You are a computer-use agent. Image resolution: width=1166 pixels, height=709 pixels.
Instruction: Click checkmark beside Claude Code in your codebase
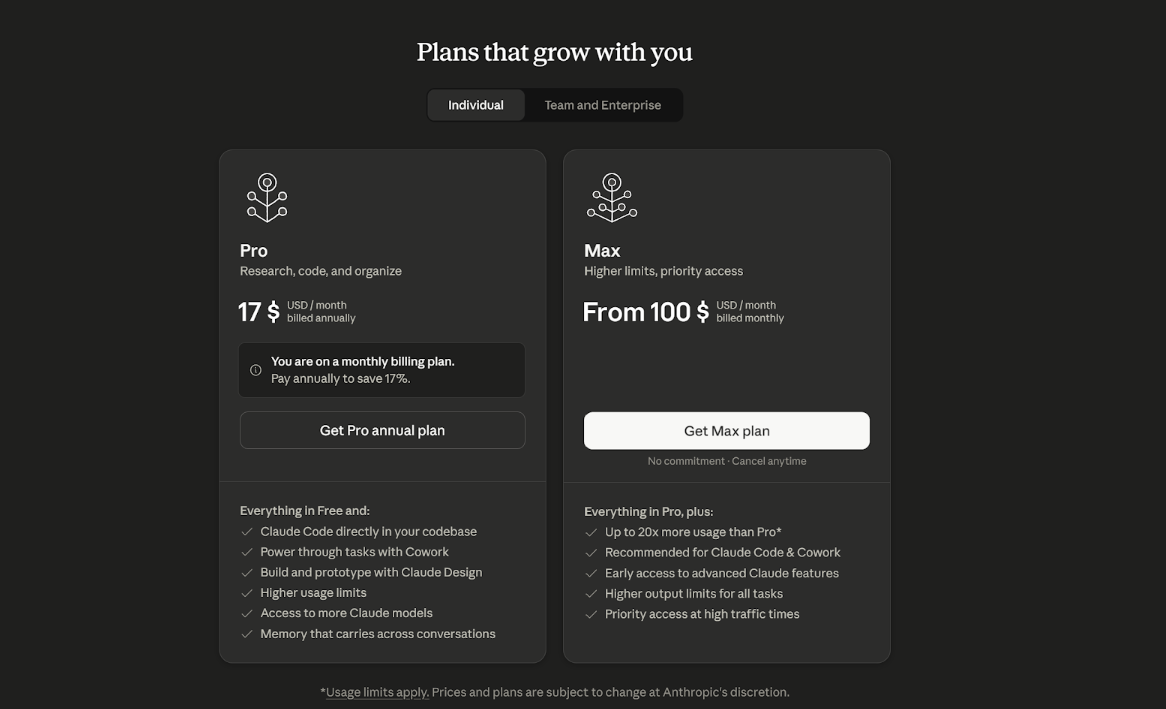[x=247, y=531]
